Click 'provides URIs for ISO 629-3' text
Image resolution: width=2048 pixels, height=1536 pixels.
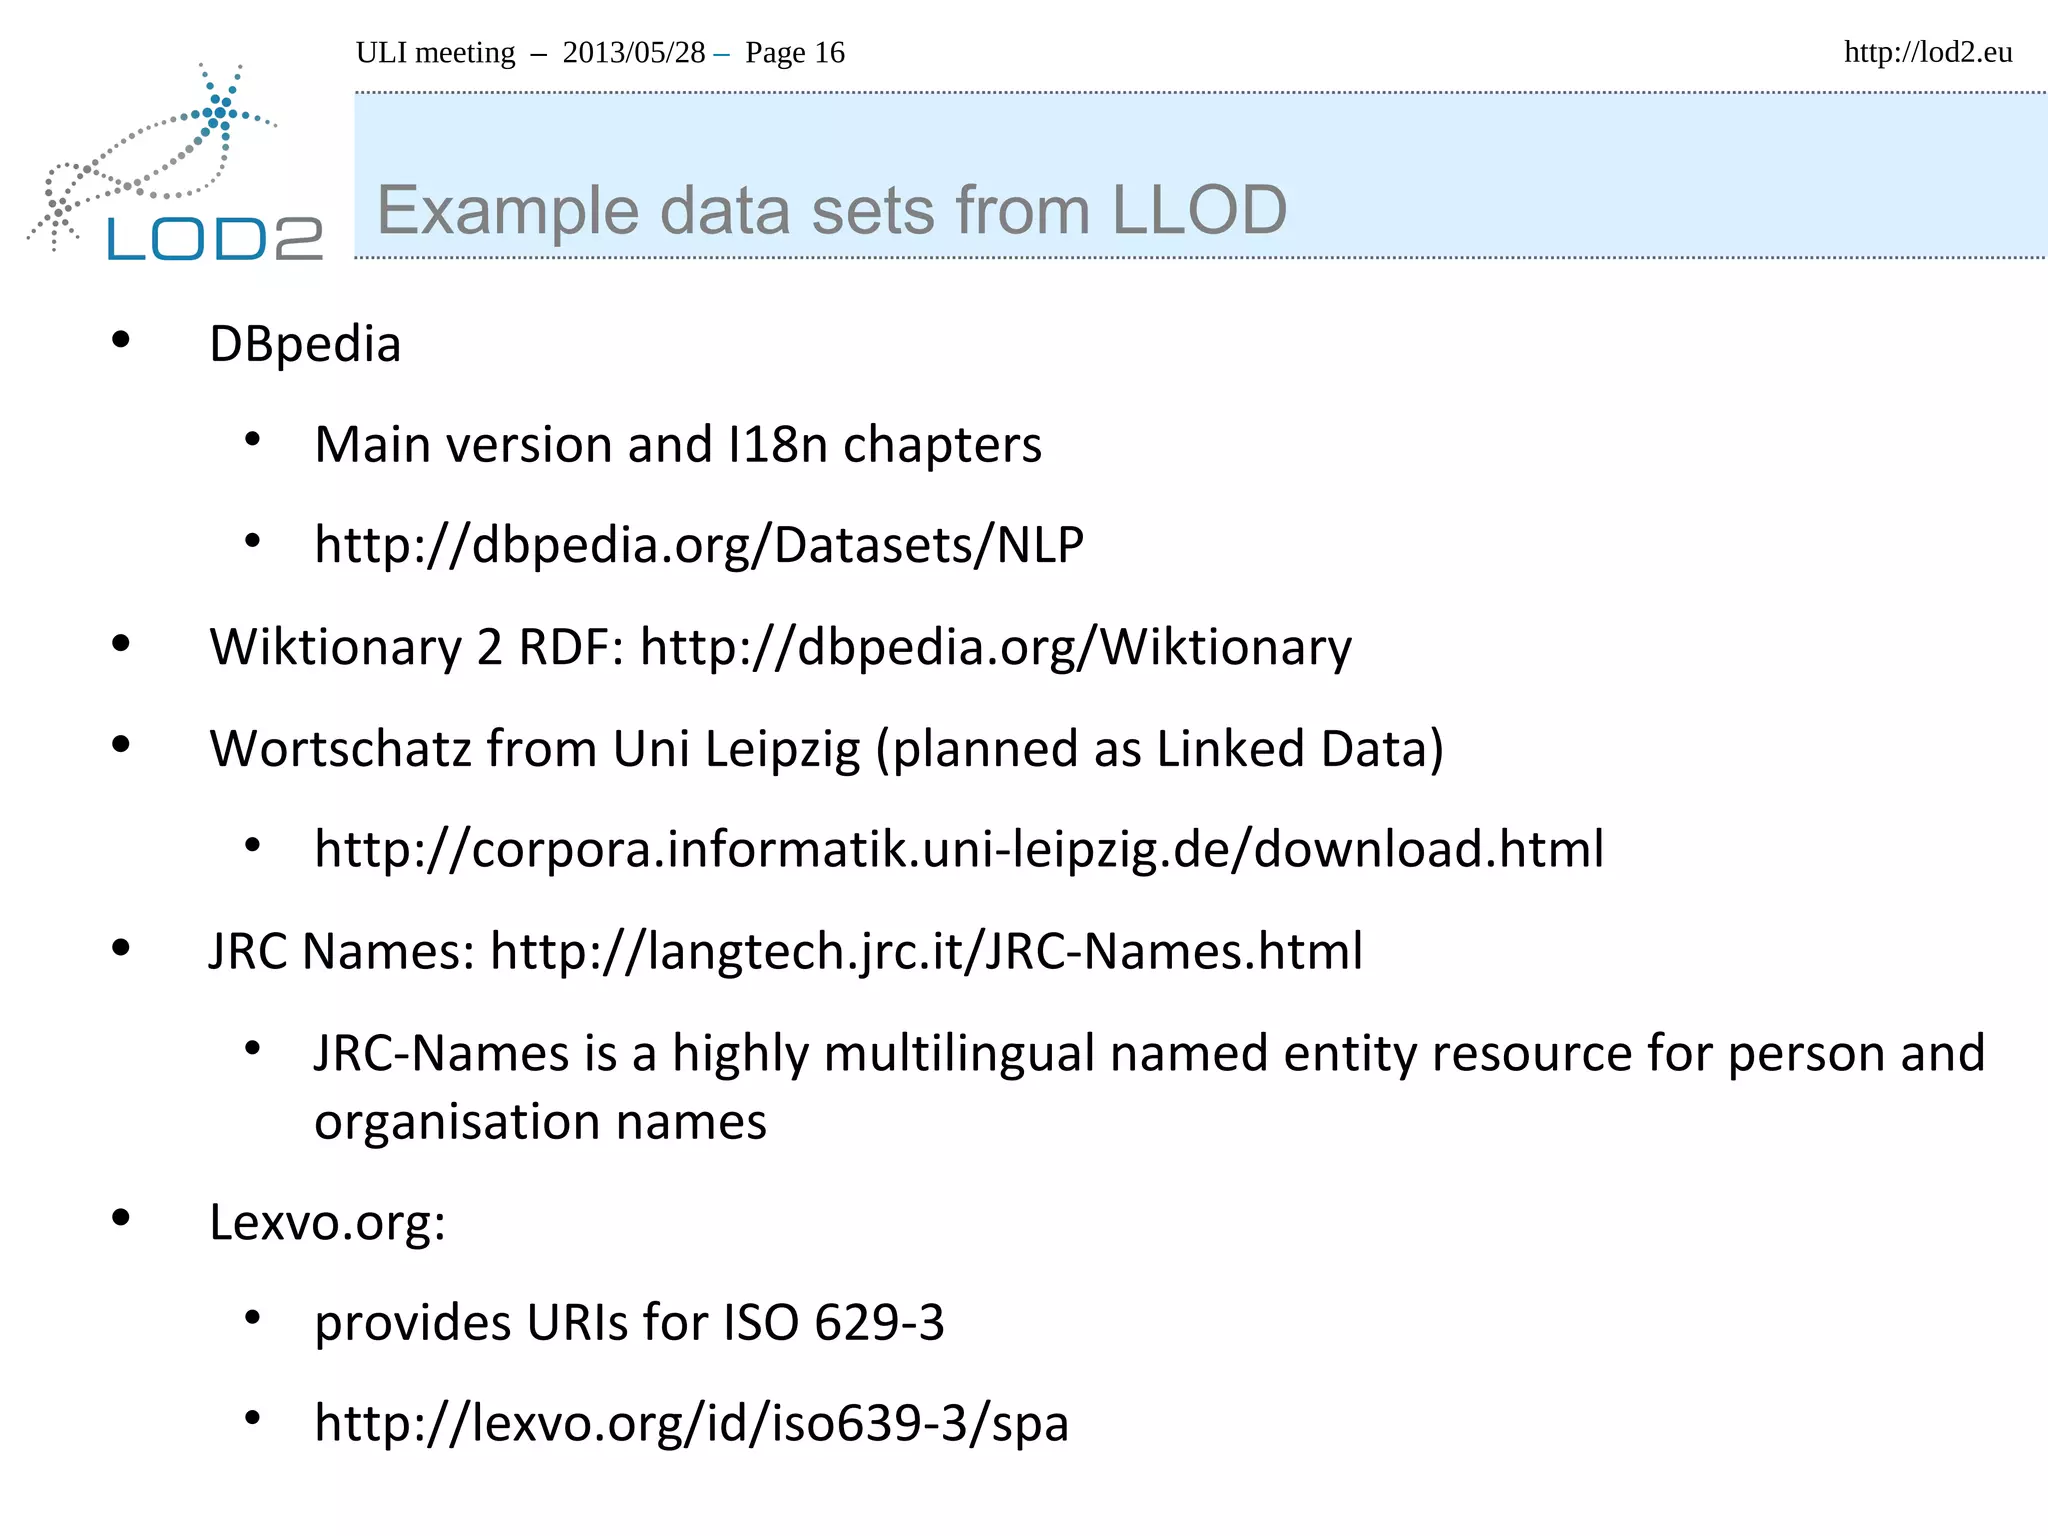628,1323
